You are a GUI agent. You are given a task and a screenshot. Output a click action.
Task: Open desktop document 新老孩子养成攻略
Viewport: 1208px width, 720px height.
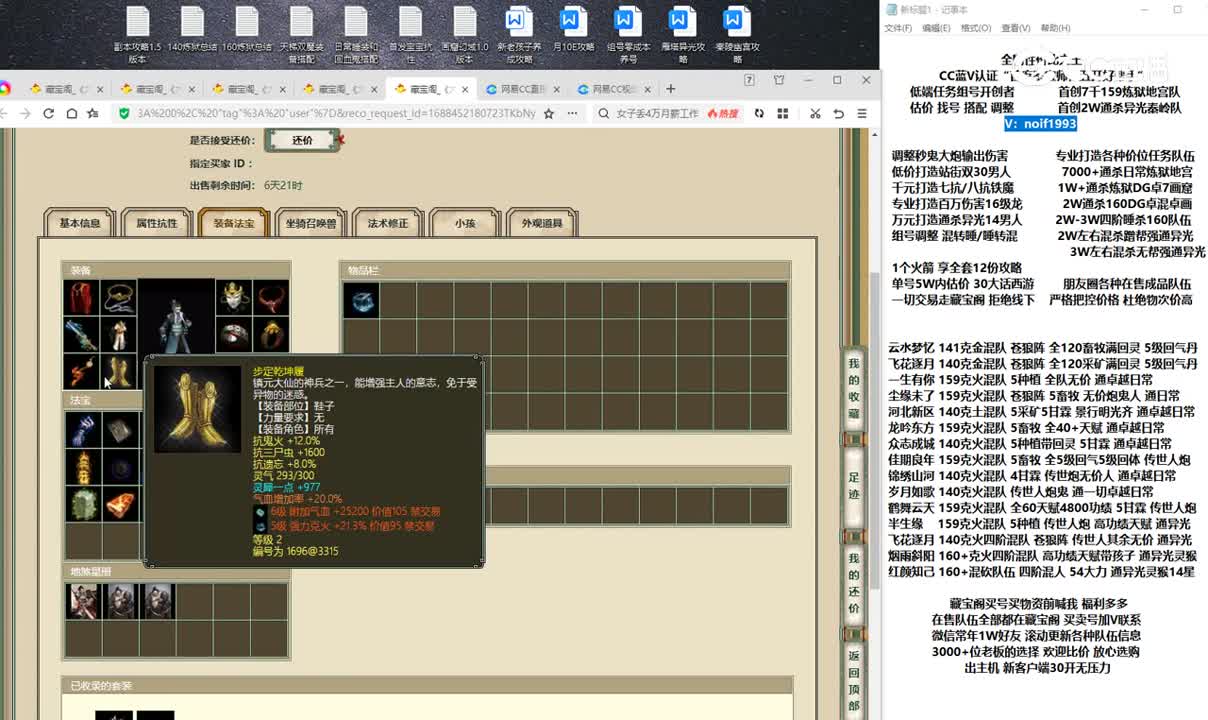[519, 35]
